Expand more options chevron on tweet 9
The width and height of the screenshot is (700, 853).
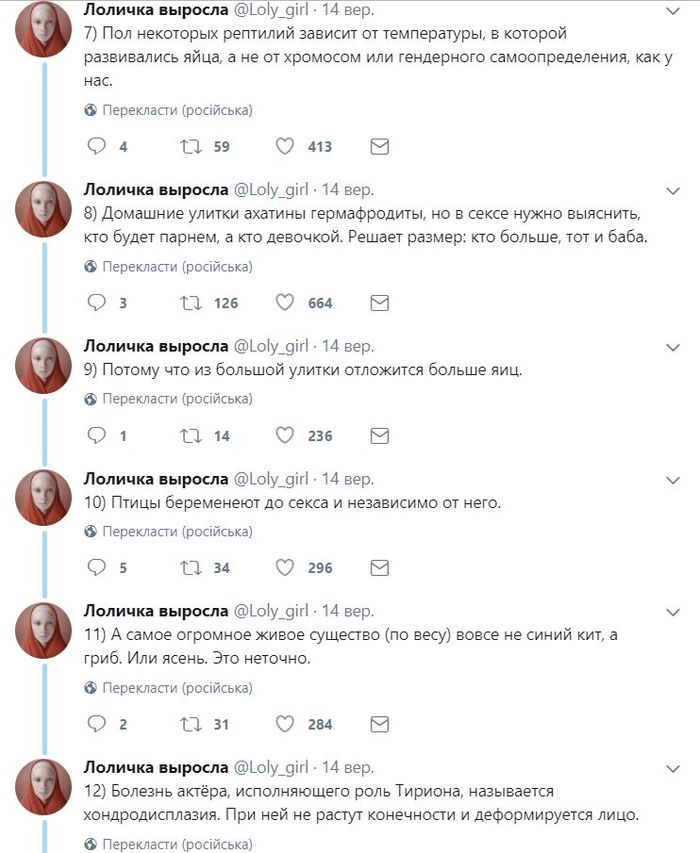coord(673,347)
